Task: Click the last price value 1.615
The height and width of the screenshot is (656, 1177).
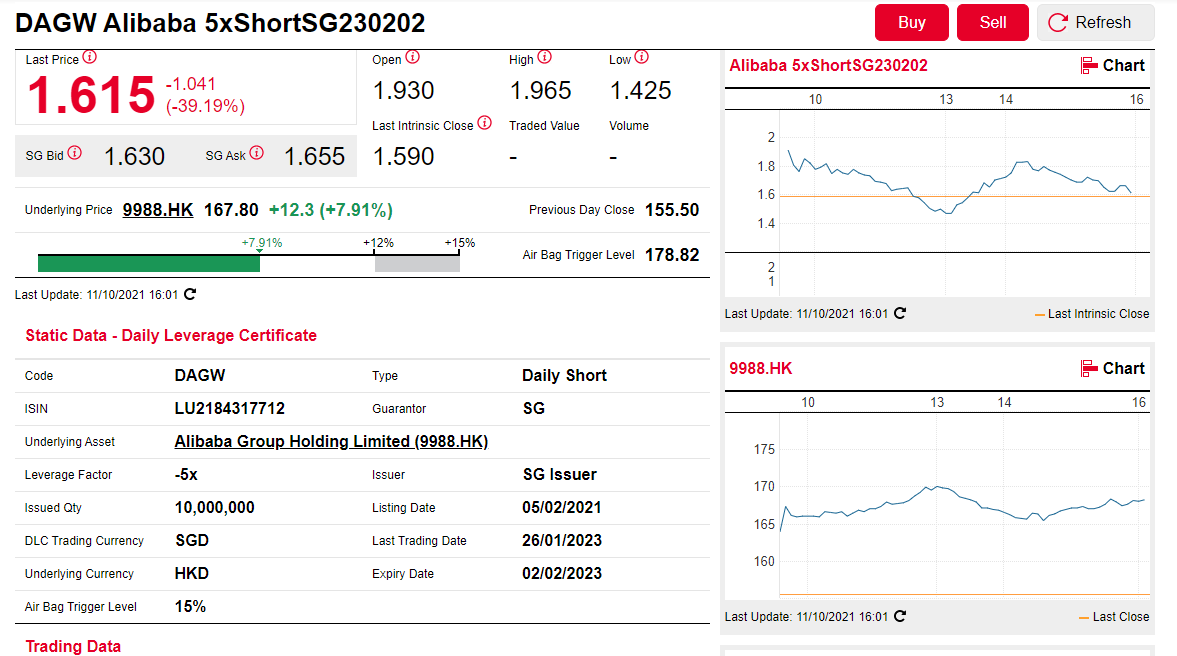Action: pos(91,95)
